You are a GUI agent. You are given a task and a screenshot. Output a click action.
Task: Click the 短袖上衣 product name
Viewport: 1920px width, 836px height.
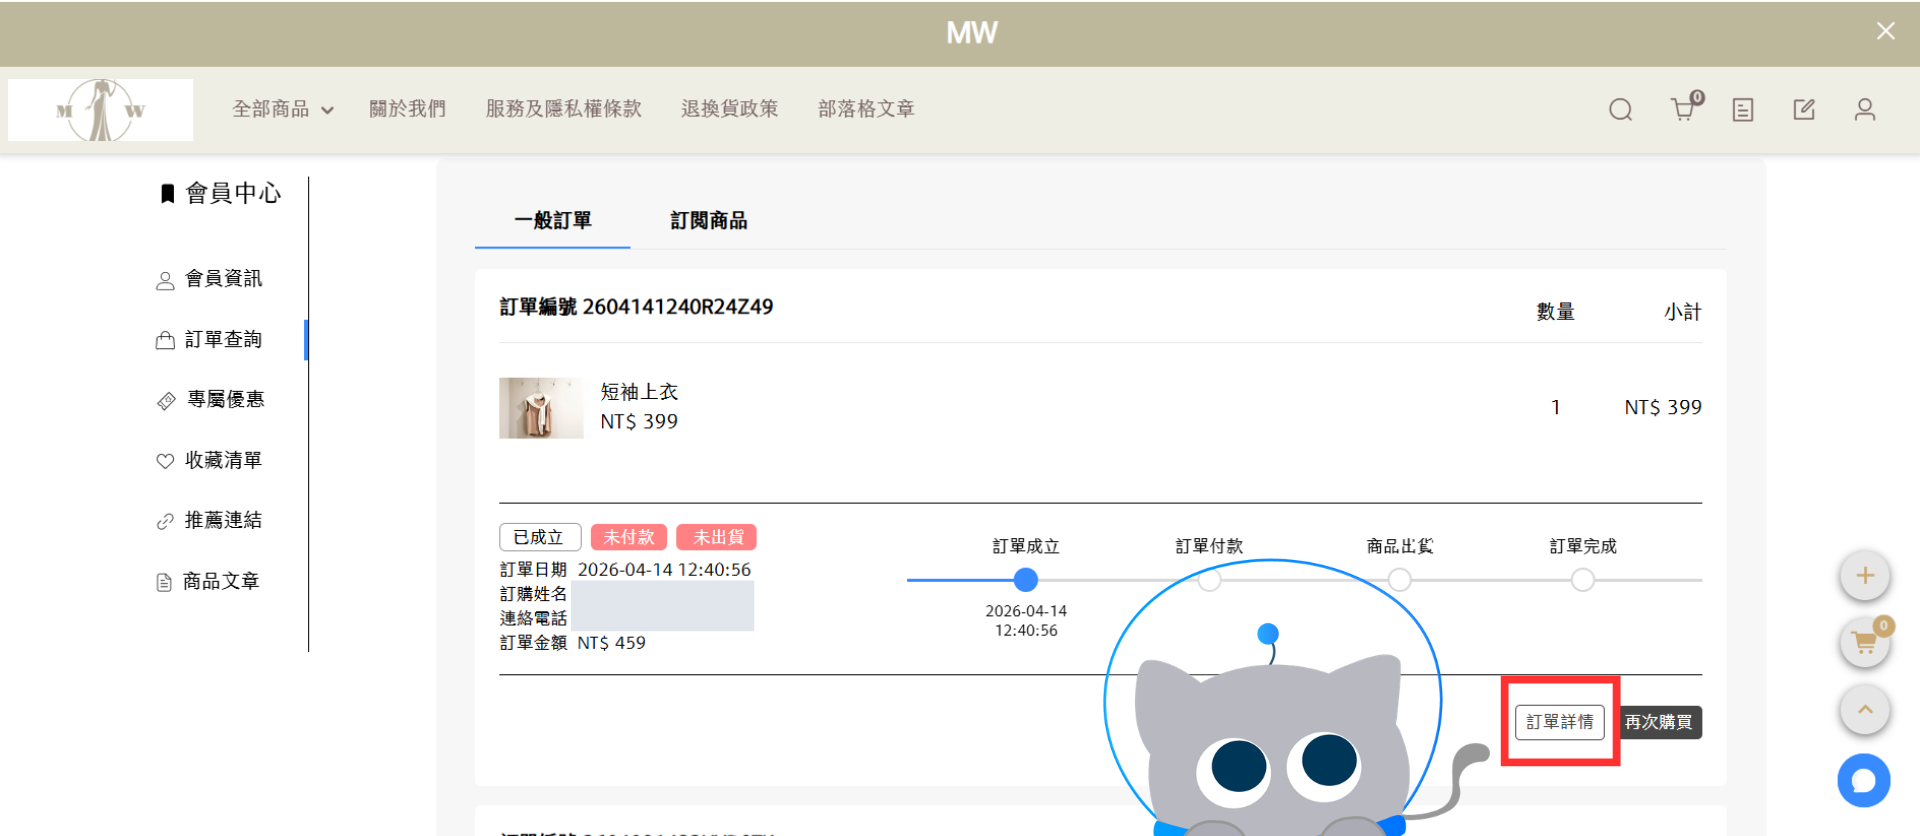click(x=639, y=392)
